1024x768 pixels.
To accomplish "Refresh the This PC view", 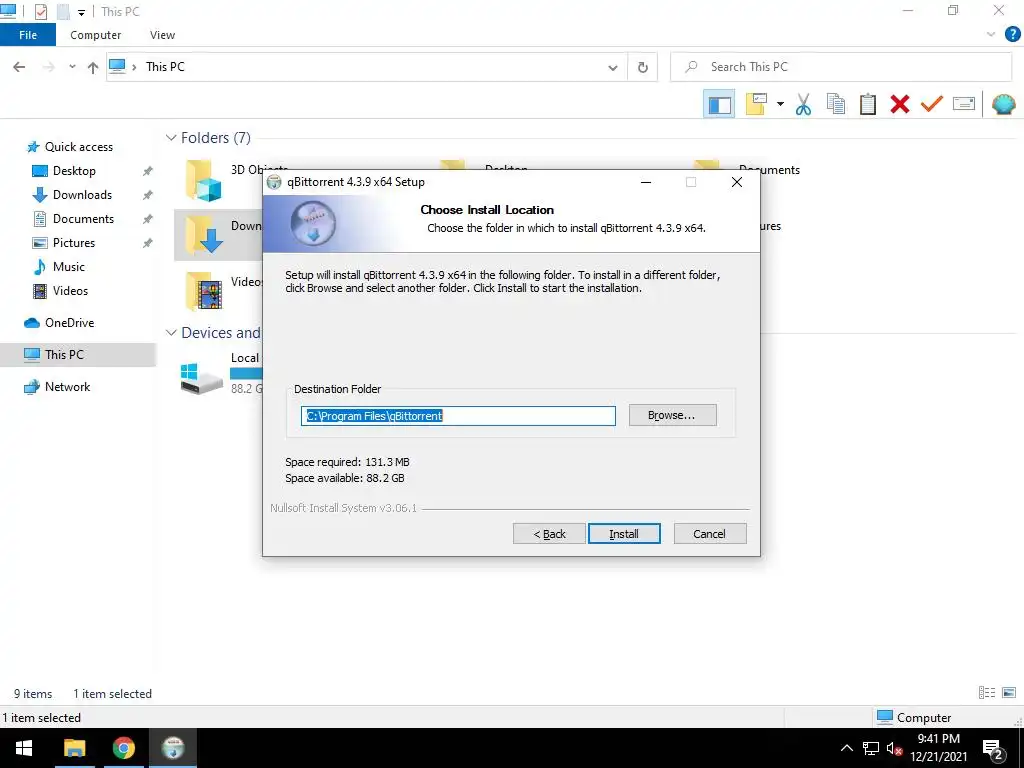I will (x=643, y=67).
